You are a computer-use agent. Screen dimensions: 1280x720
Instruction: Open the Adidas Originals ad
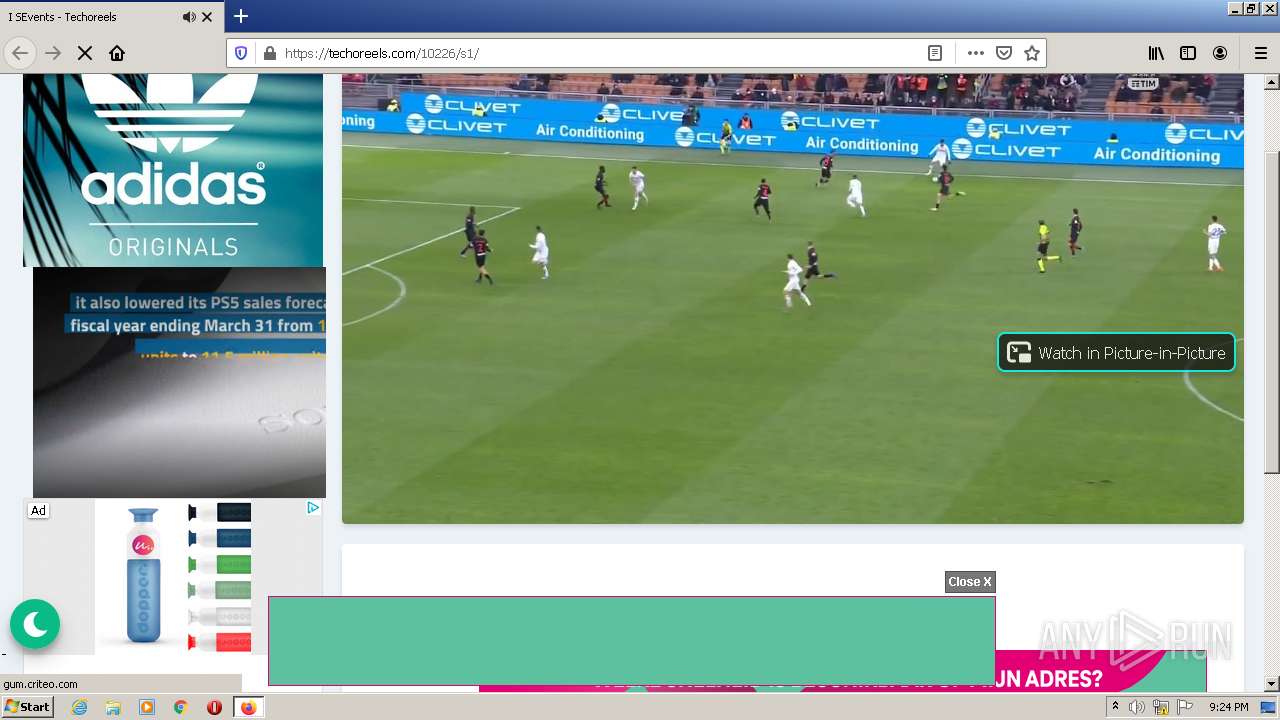[173, 170]
